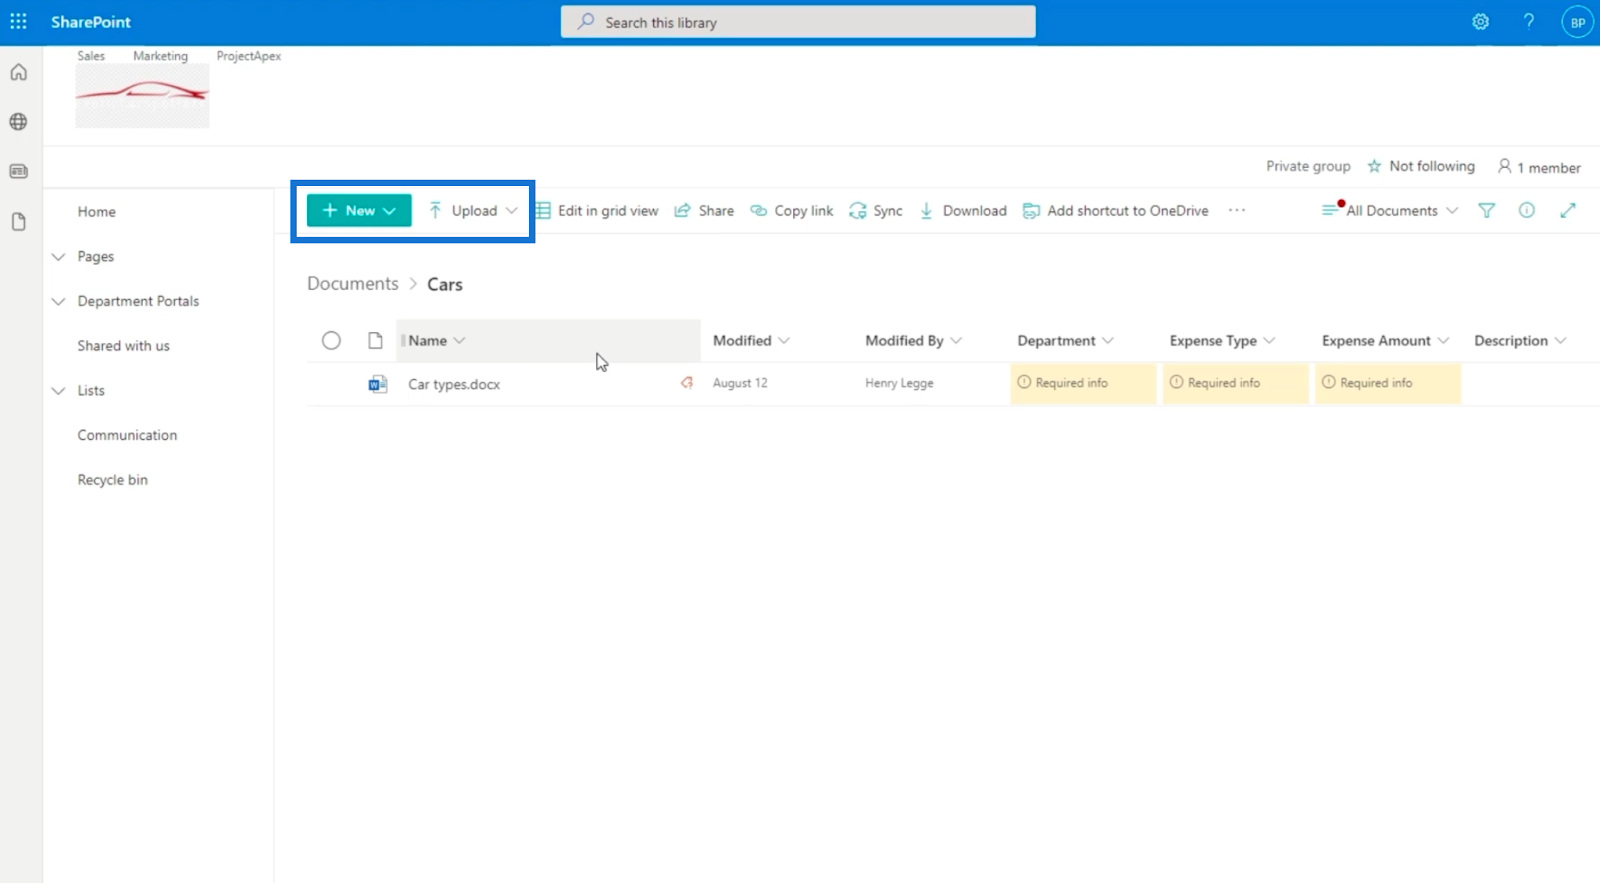Go to SharePoint home icon in rail
Viewport: 1600px width, 883px height.
pos(18,72)
